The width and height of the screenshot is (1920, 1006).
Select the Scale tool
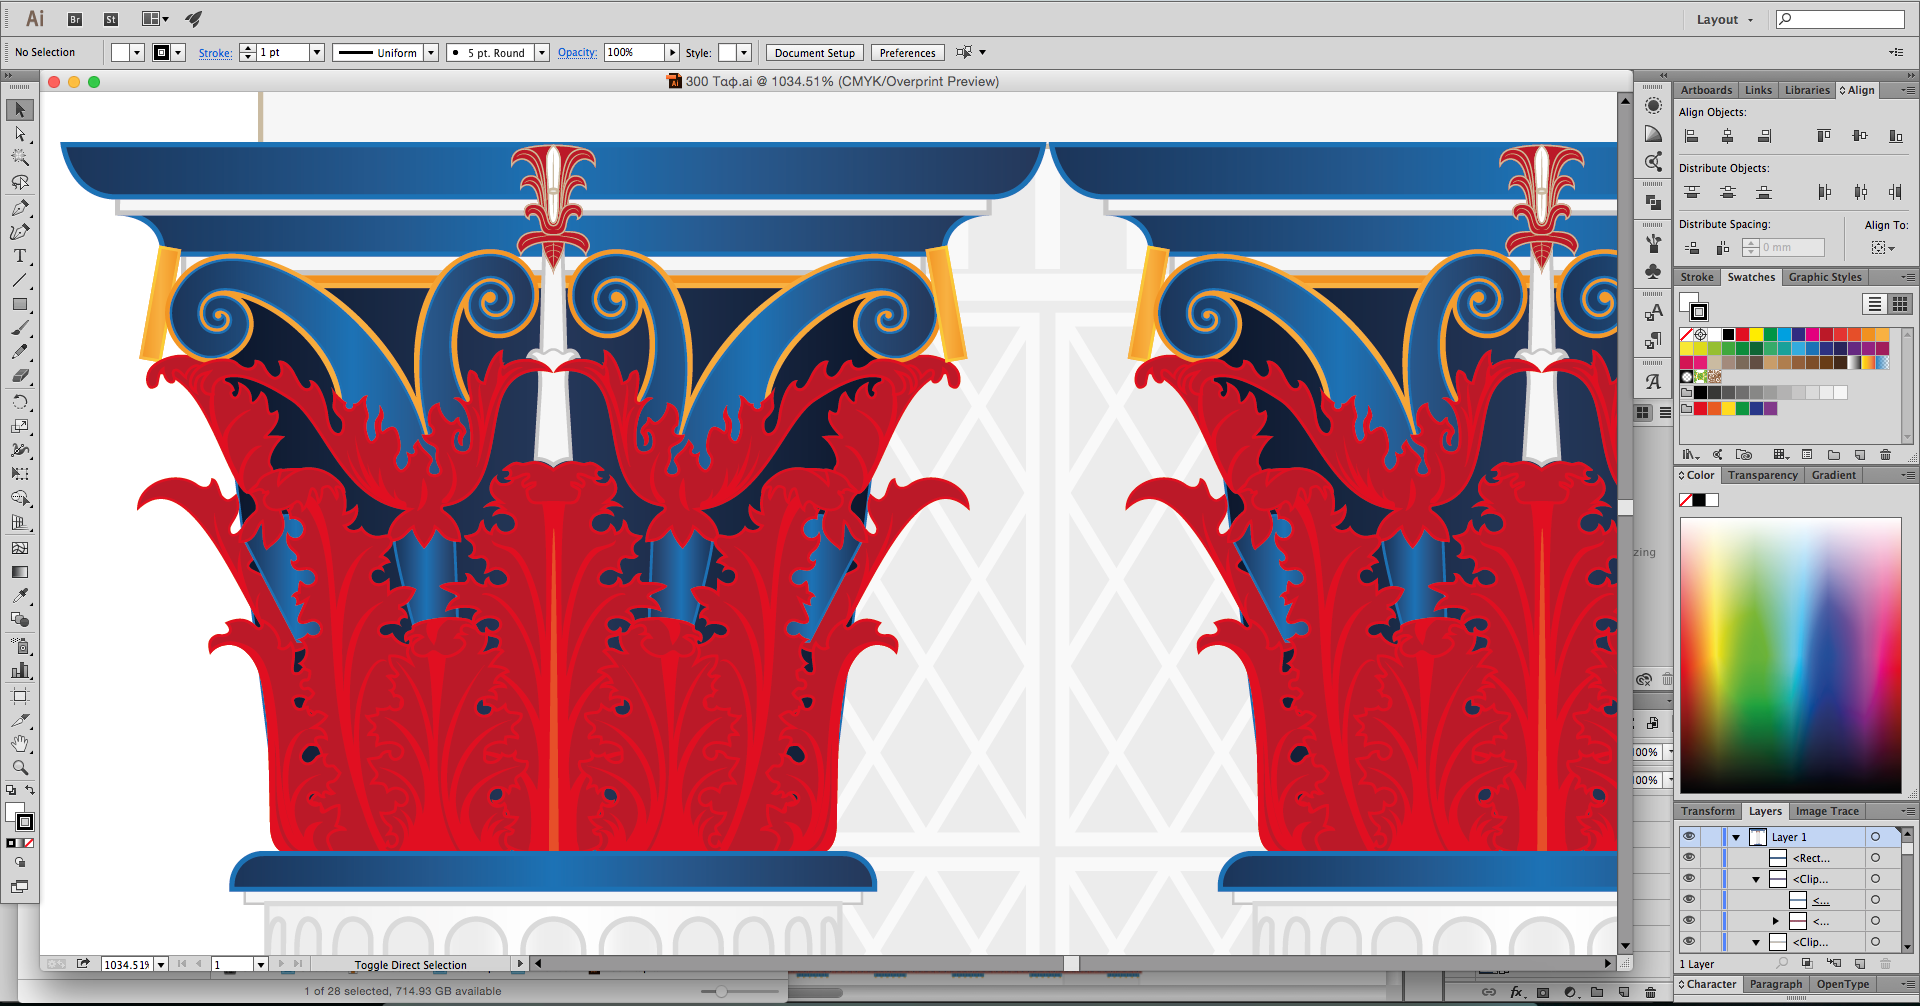(20, 426)
